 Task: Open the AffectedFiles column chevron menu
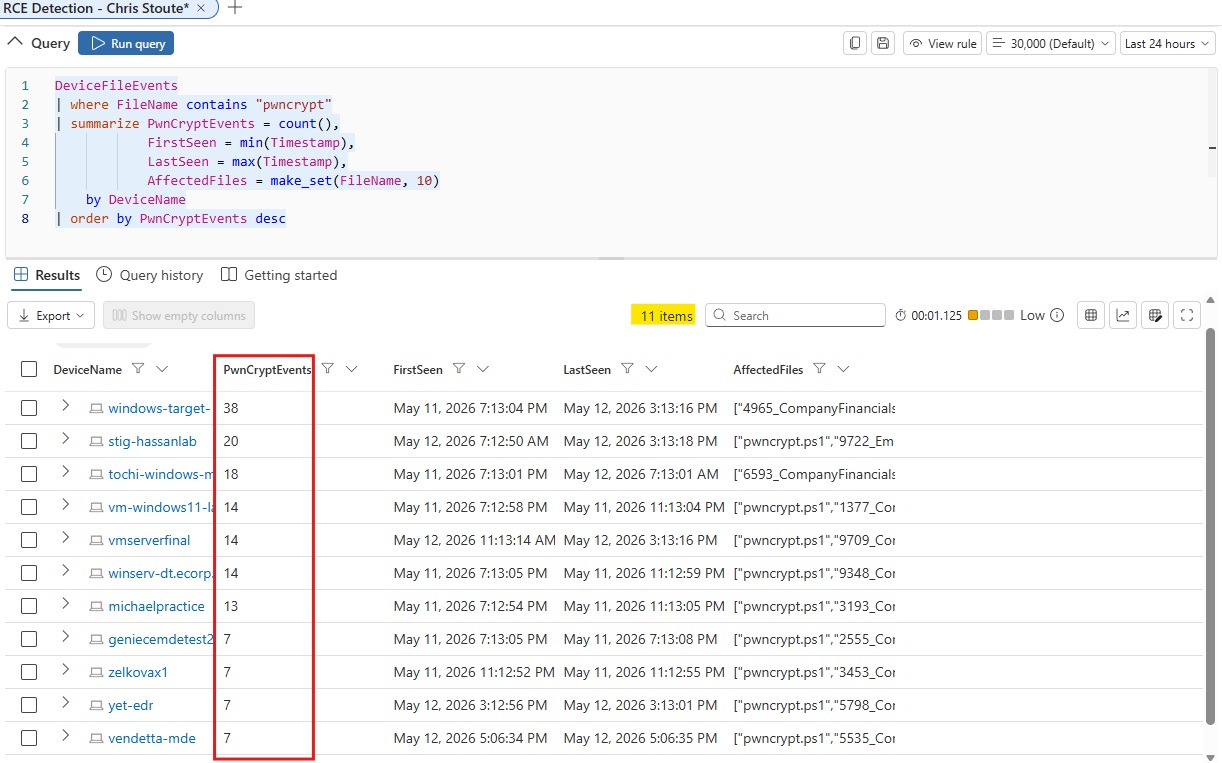843,369
